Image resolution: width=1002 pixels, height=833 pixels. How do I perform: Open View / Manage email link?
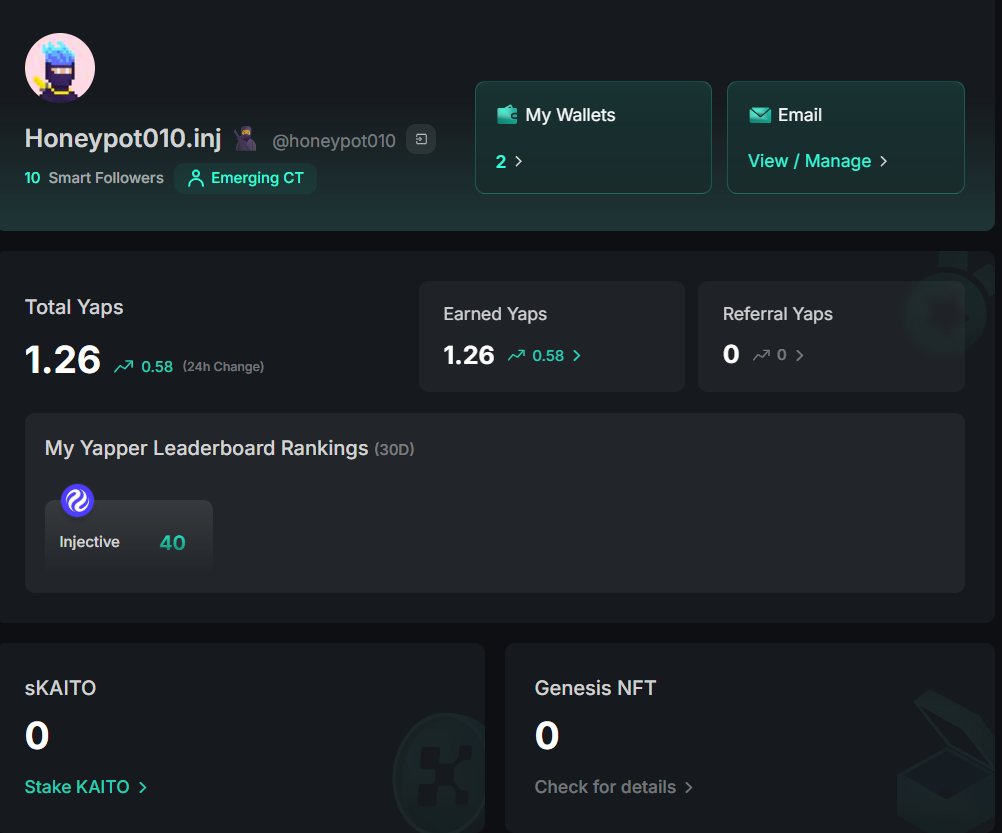tap(817, 161)
